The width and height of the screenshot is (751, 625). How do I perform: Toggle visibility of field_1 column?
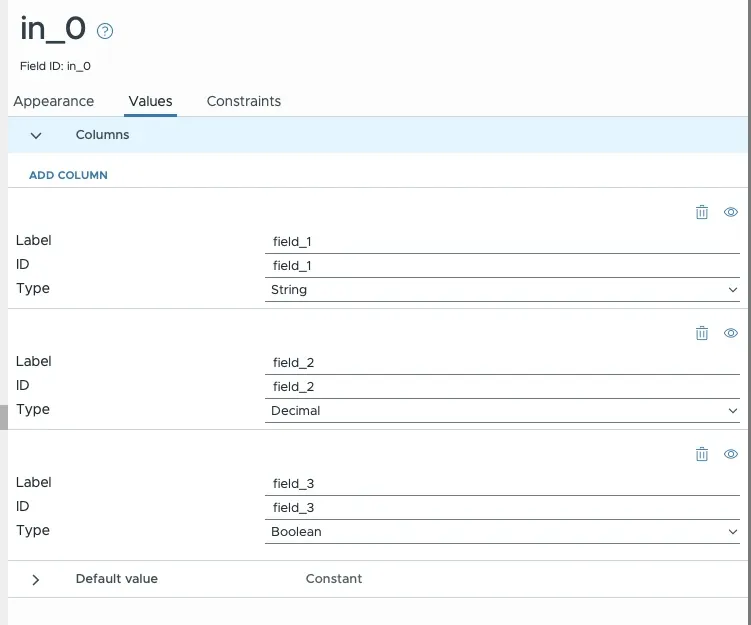pyautogui.click(x=731, y=212)
